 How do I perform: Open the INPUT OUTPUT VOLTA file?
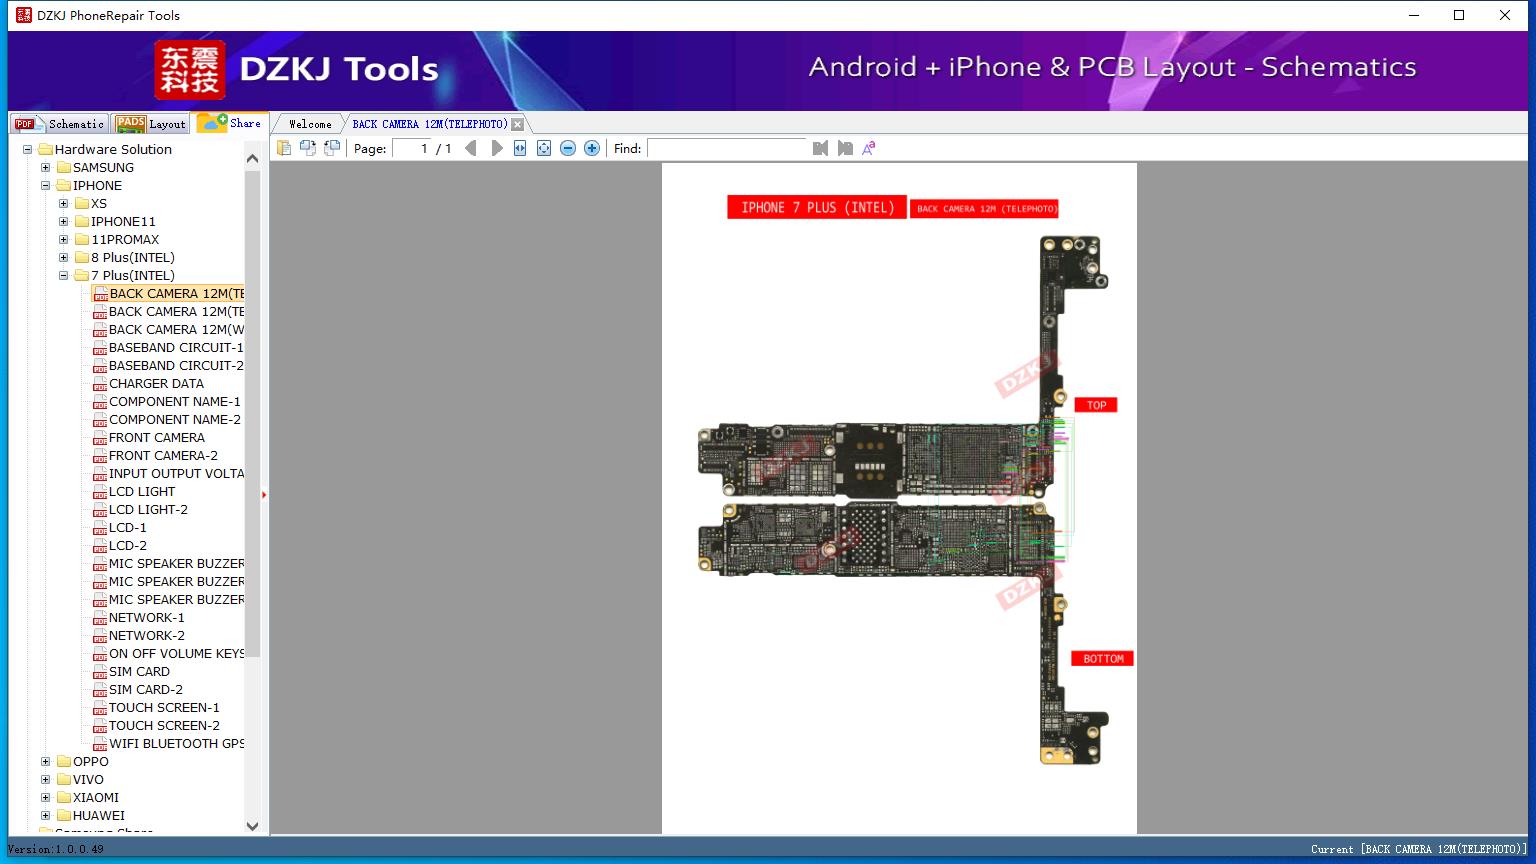(176, 473)
